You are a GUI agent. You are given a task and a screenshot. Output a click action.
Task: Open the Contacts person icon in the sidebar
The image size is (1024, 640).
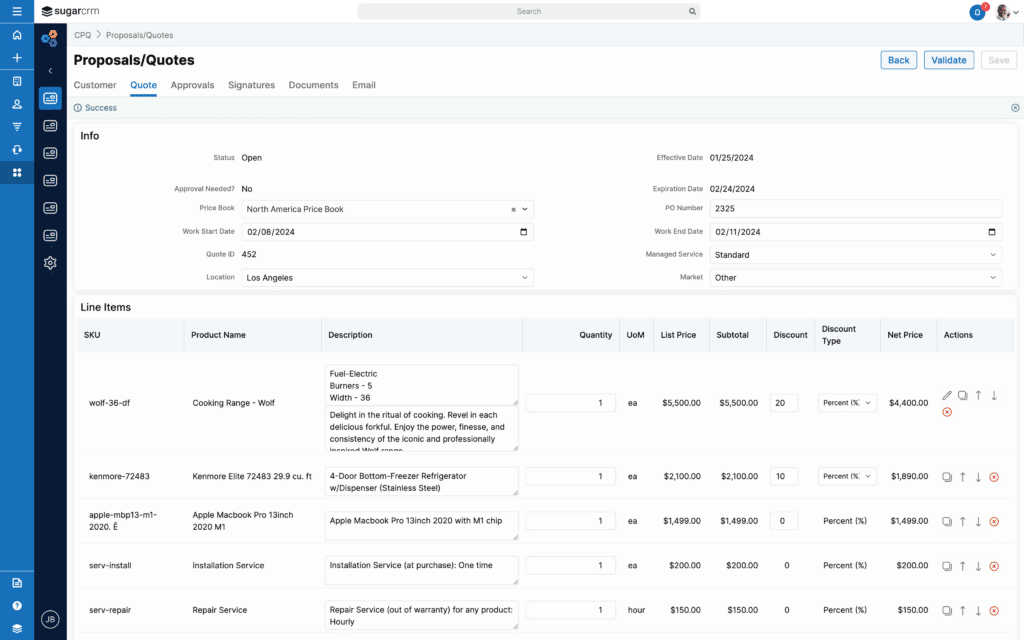click(x=17, y=104)
